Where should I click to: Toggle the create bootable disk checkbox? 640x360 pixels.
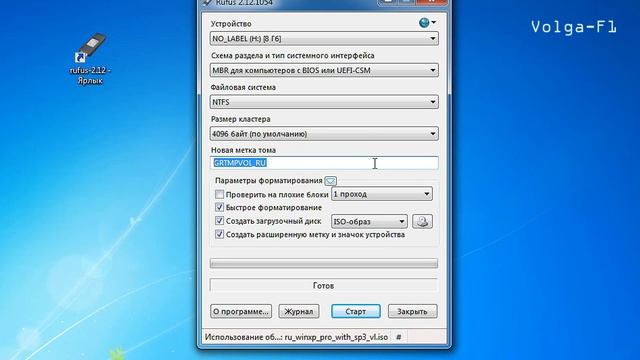[x=219, y=221]
